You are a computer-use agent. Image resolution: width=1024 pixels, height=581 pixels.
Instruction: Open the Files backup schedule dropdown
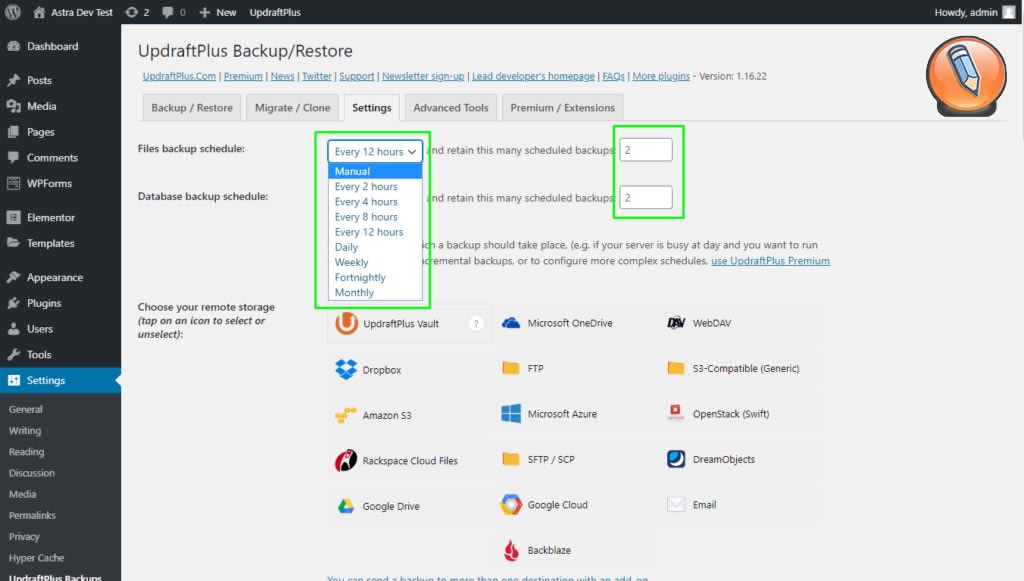[x=375, y=151]
